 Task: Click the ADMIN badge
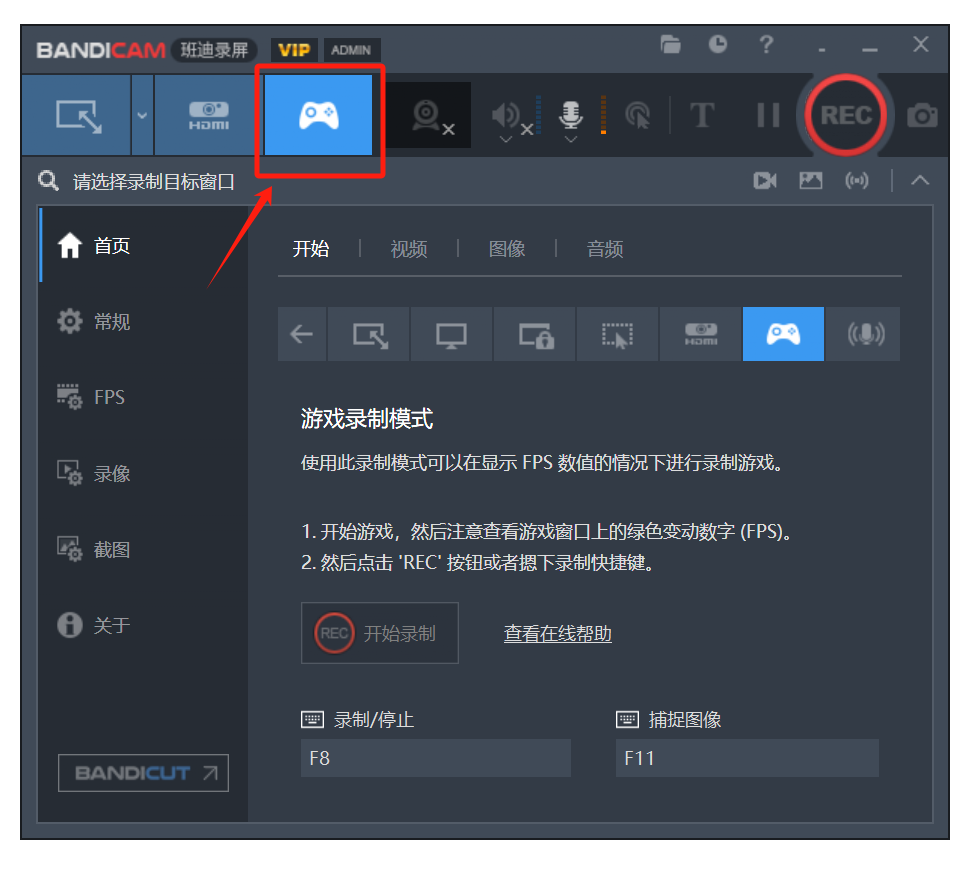(351, 50)
